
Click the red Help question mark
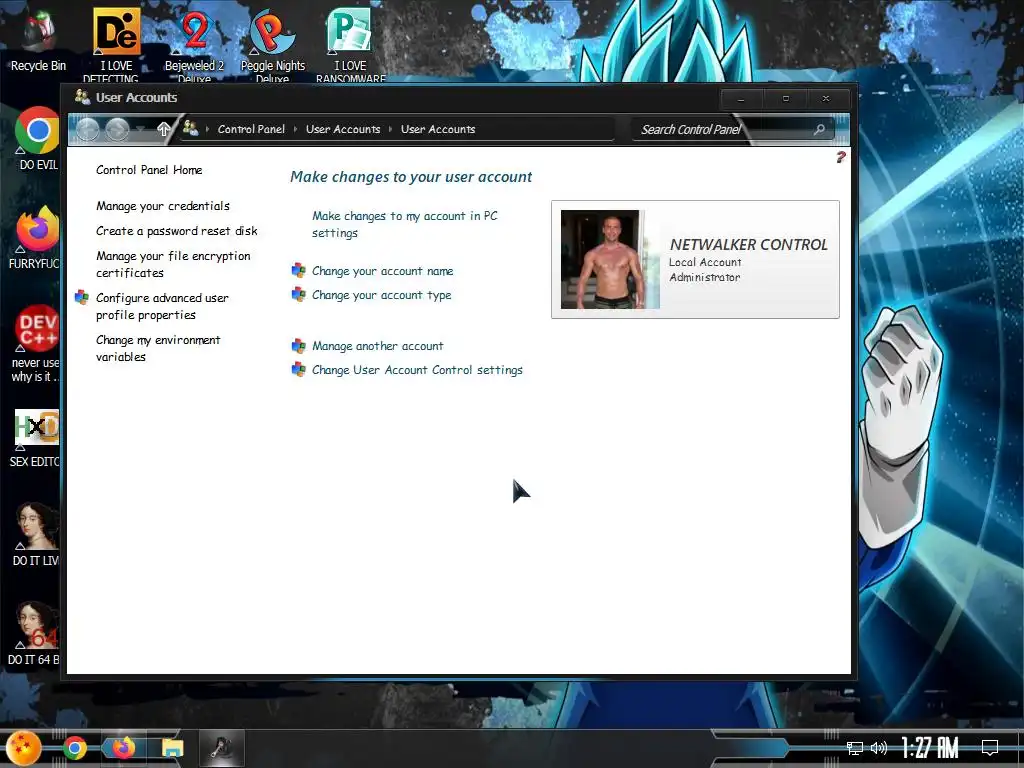(840, 157)
